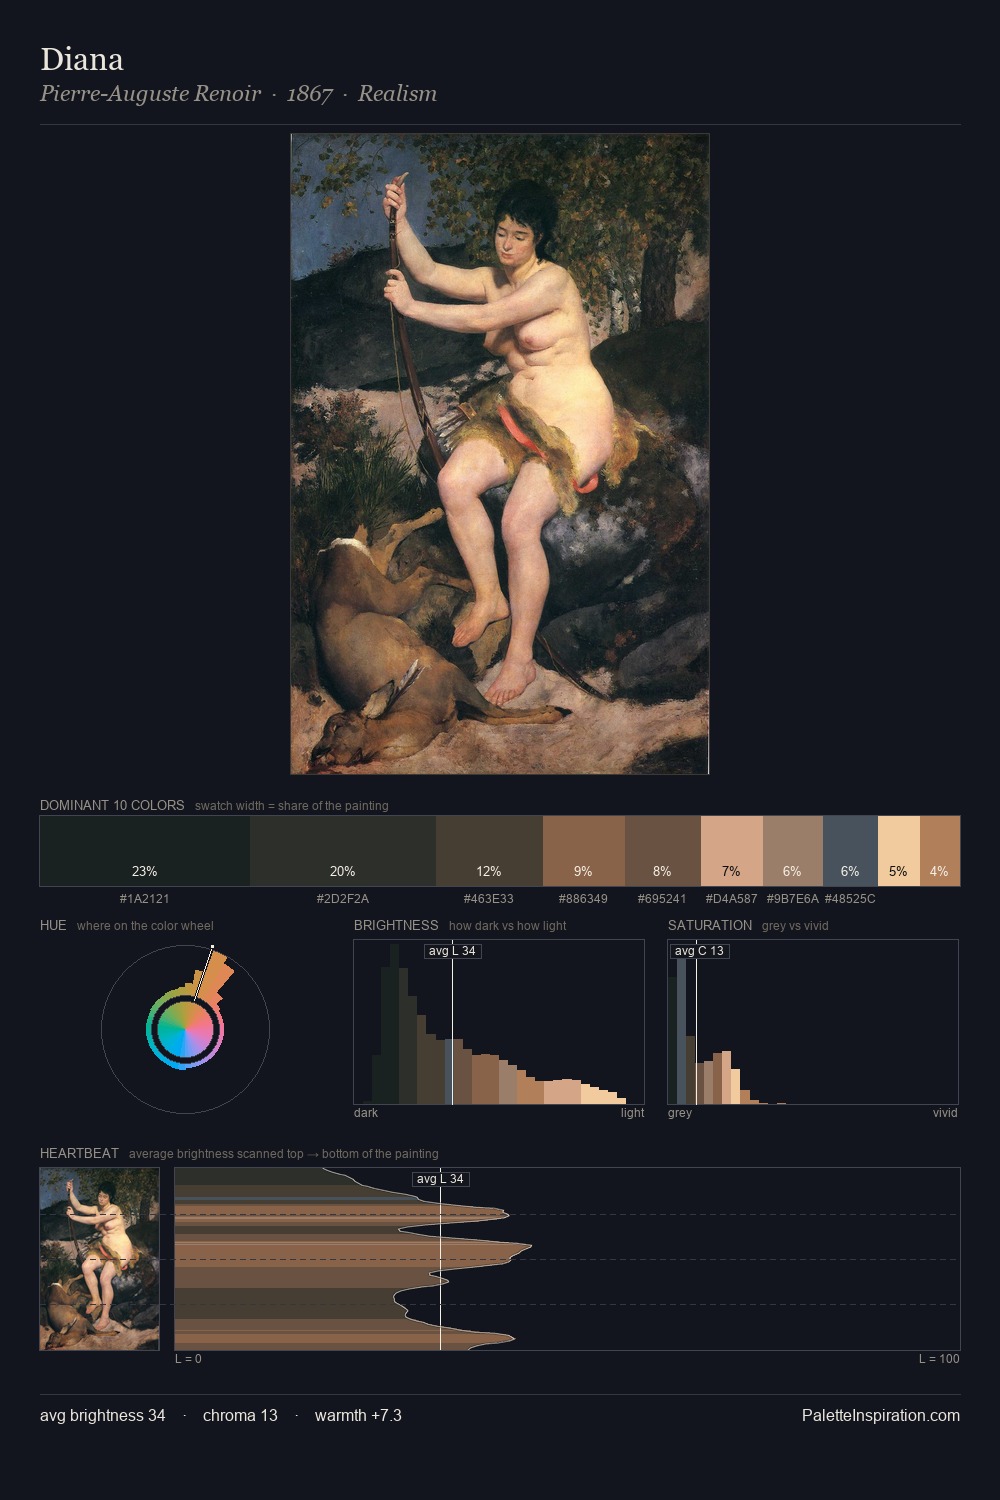
Task: Click the 'L = 0' axis label
Action: (x=188, y=1359)
